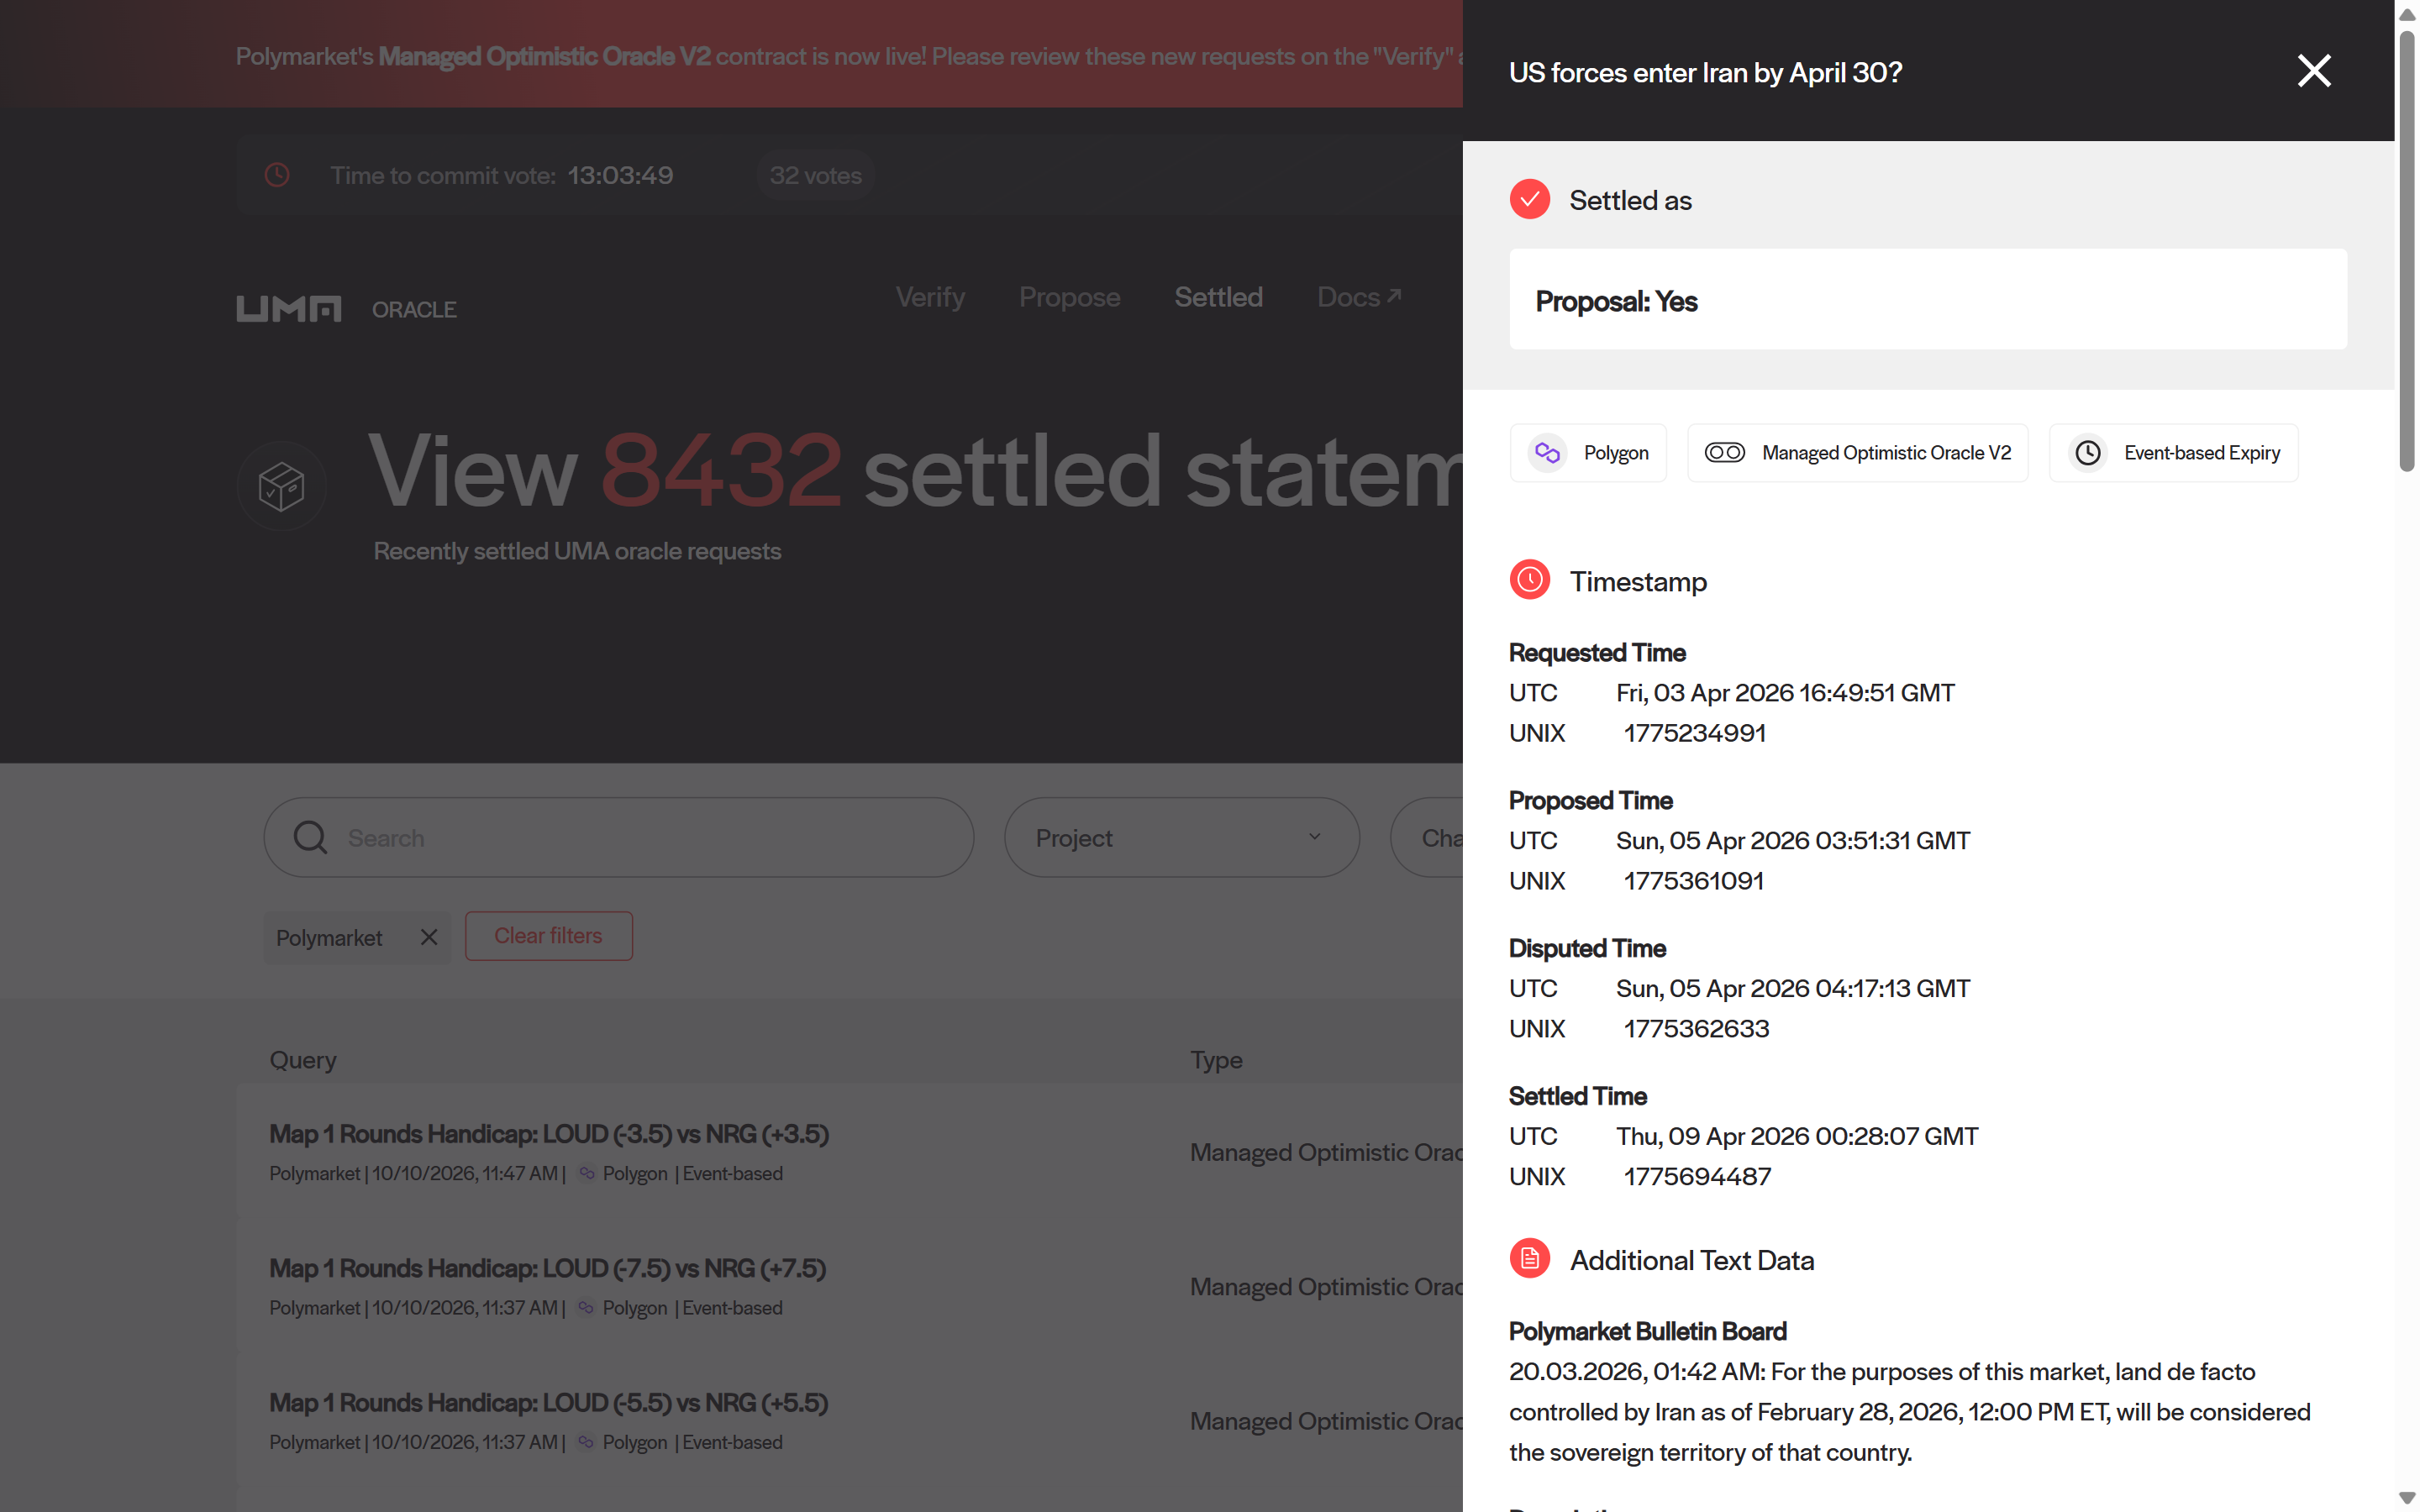Open query LOUD (-3.5) vs NRG (+3.5)
2420x1512 pixels.
549,1134
